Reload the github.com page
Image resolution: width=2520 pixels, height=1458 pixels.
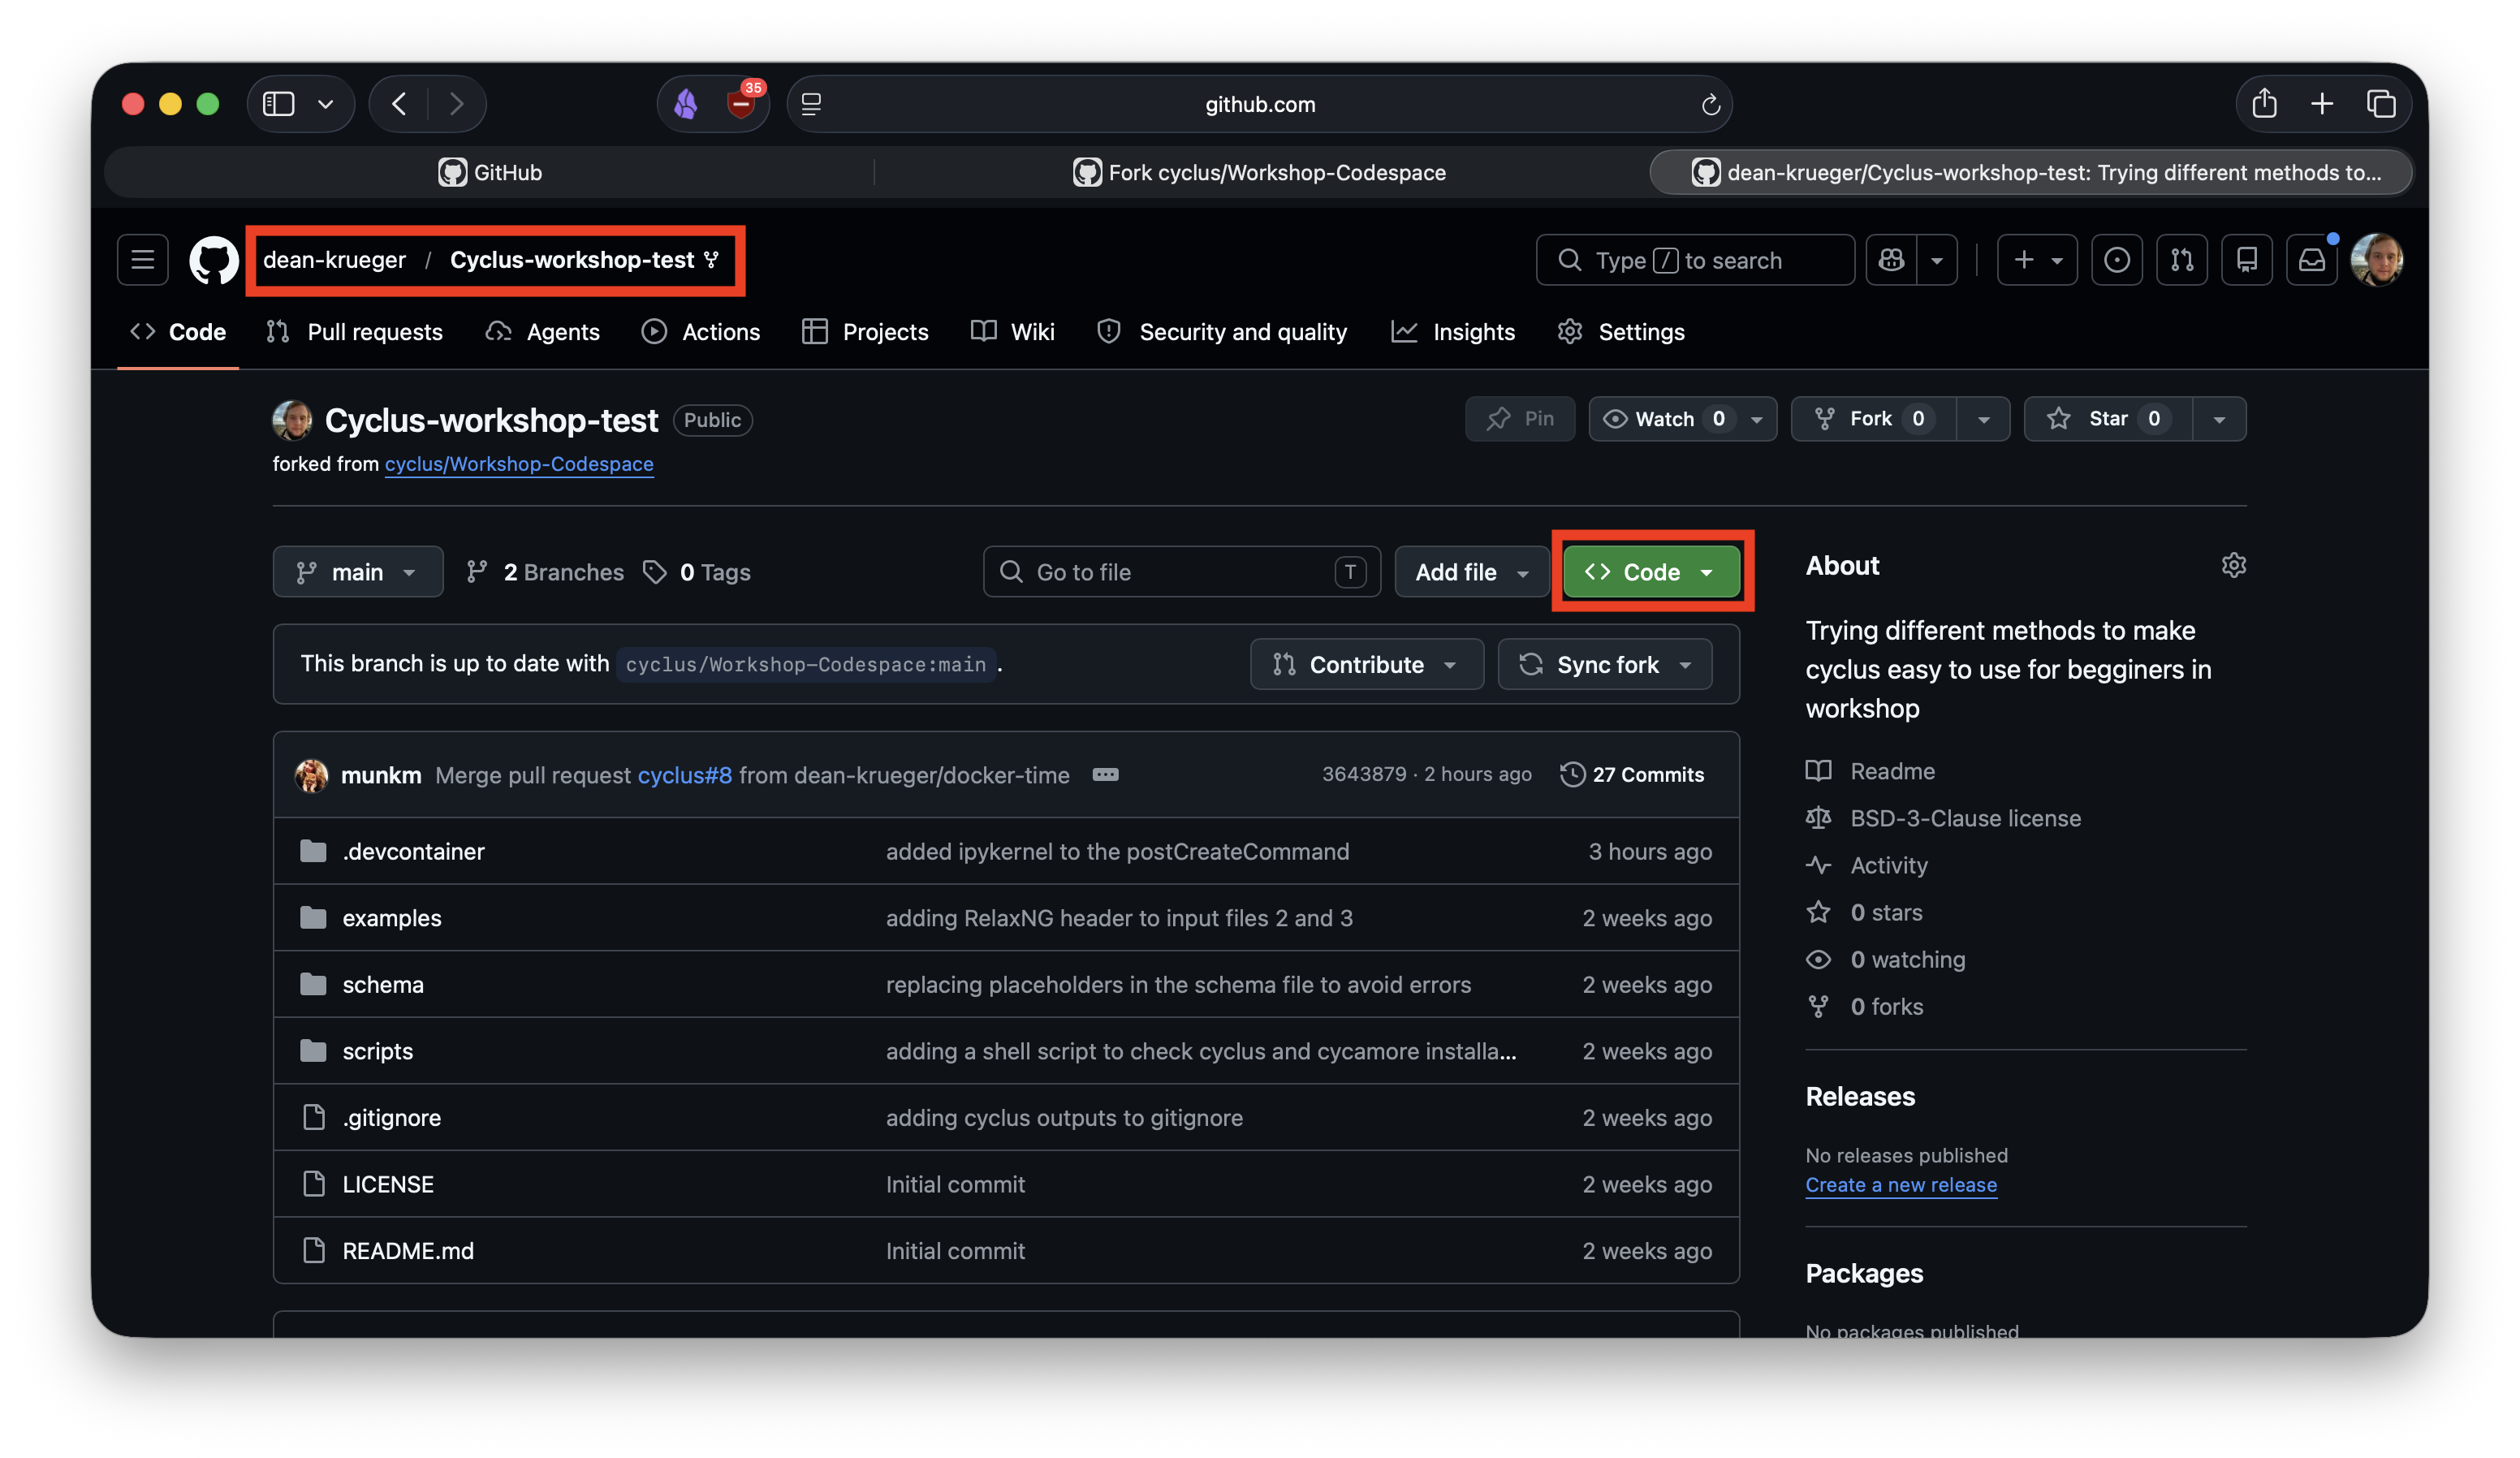click(x=1710, y=104)
